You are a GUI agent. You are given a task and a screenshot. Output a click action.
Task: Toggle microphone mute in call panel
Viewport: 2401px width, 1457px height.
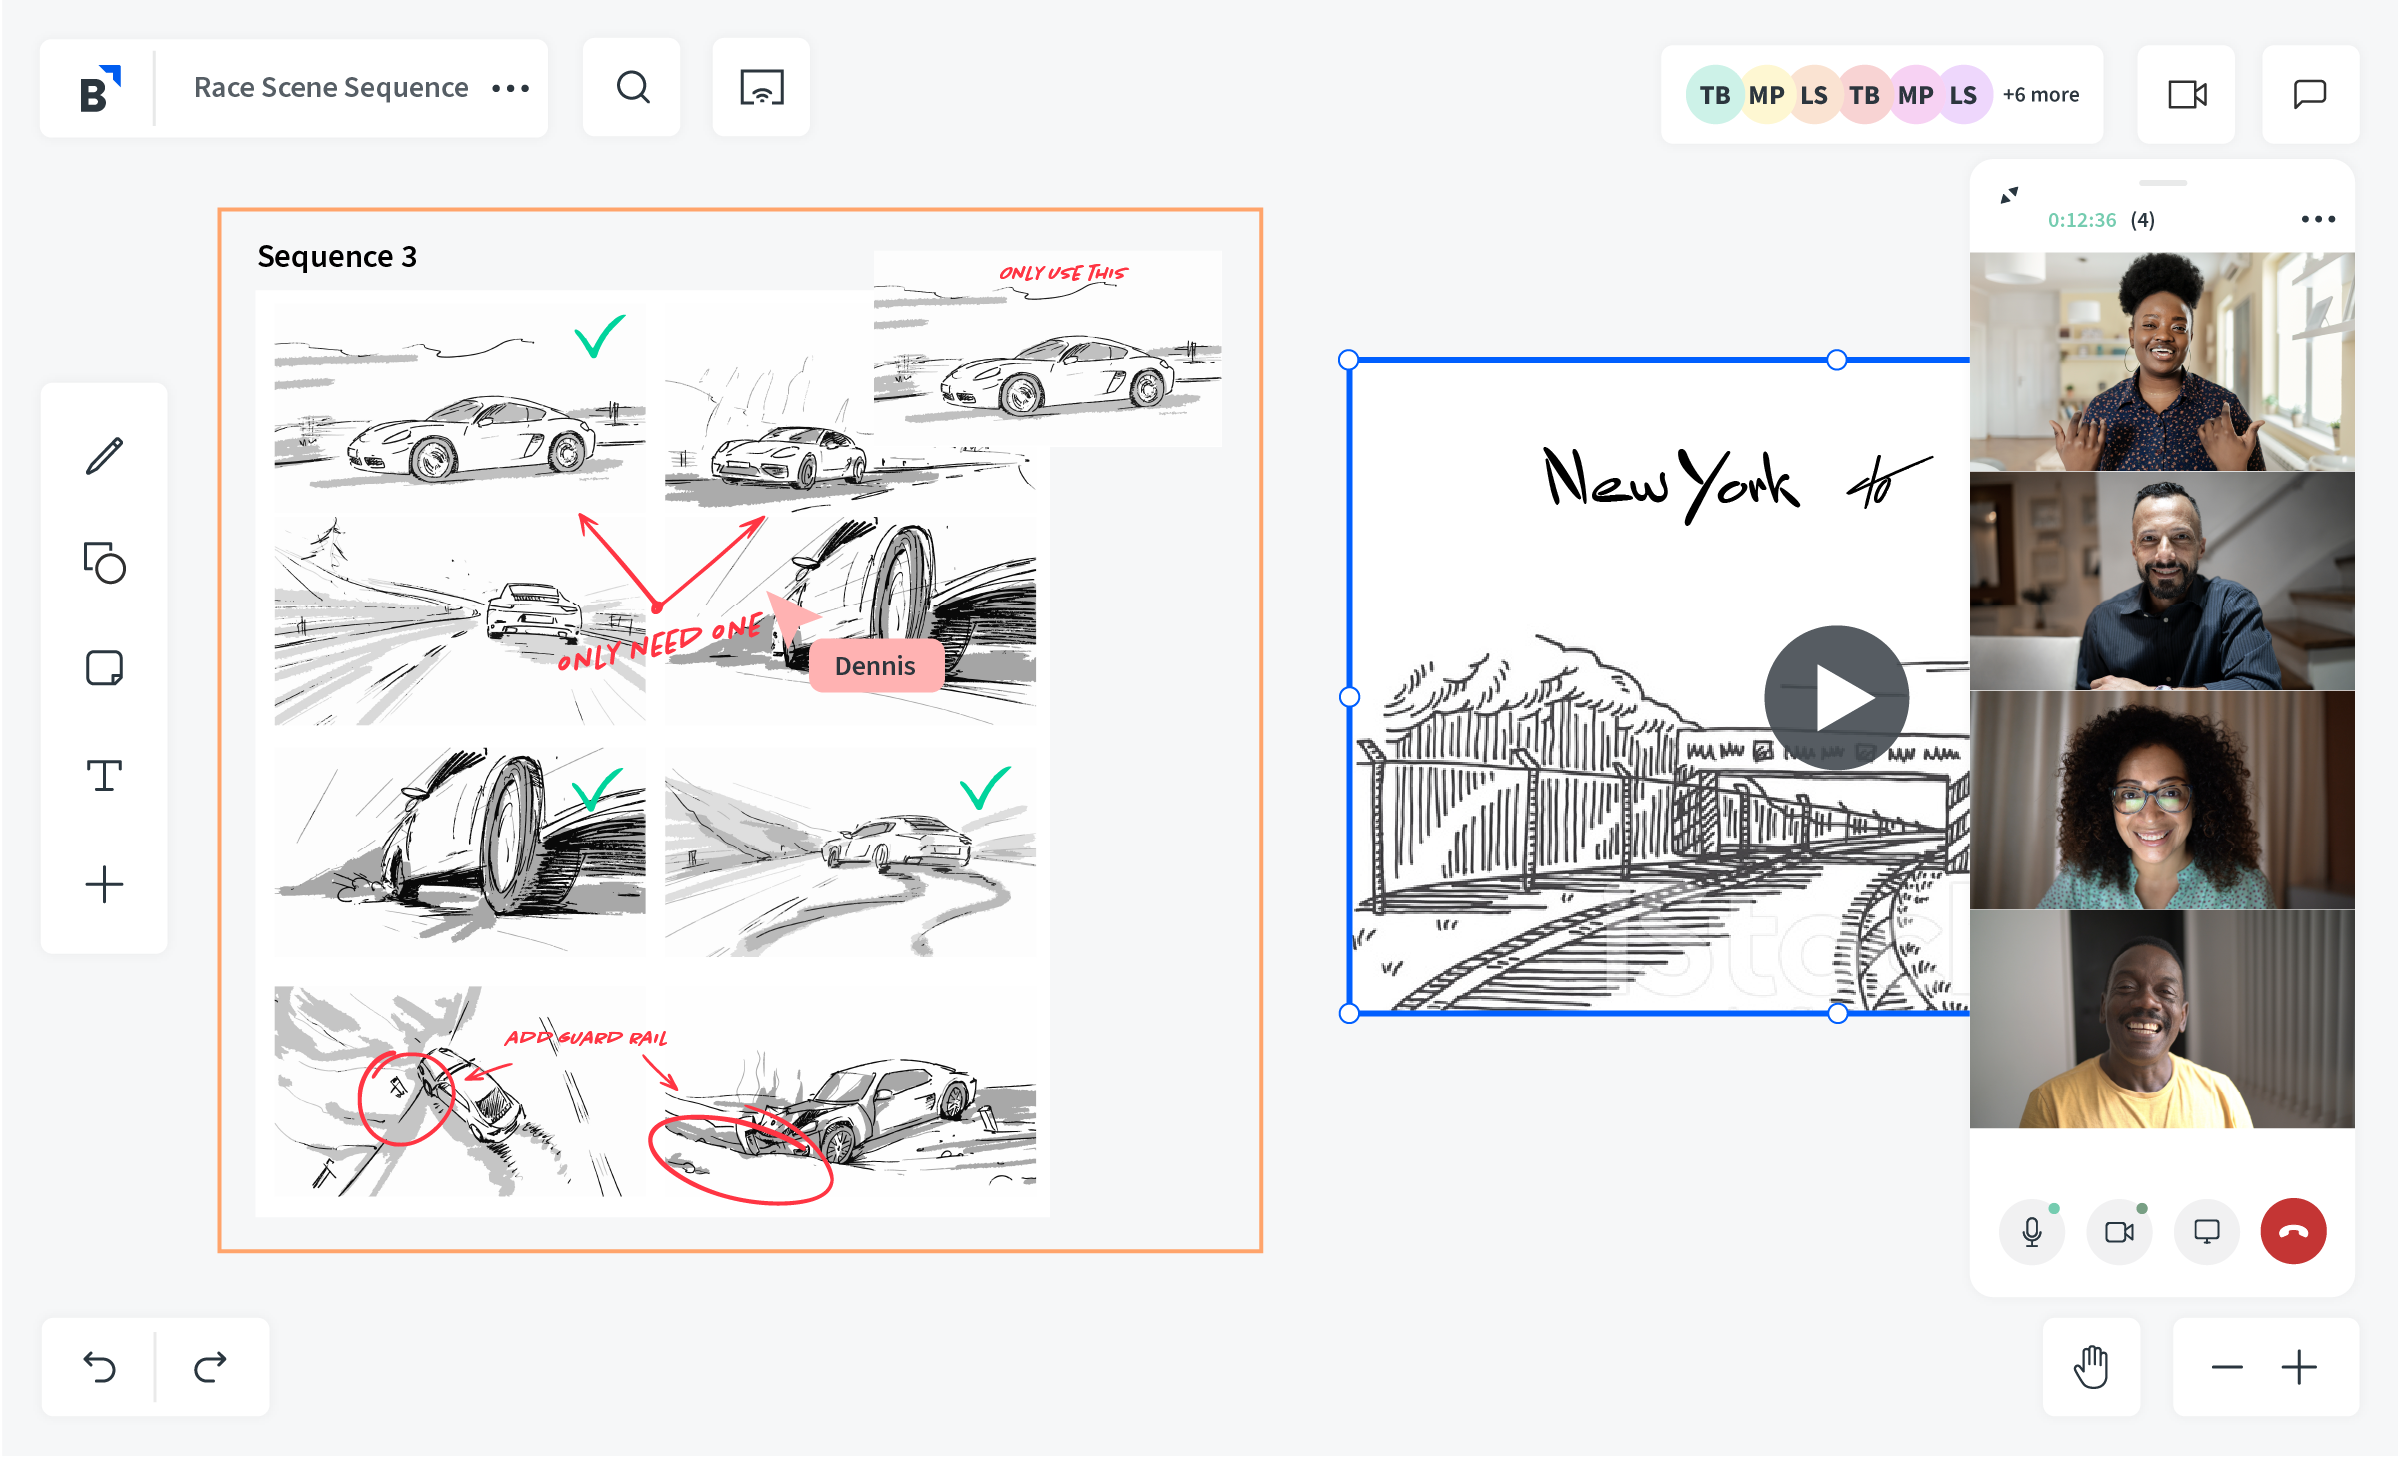click(x=2031, y=1231)
